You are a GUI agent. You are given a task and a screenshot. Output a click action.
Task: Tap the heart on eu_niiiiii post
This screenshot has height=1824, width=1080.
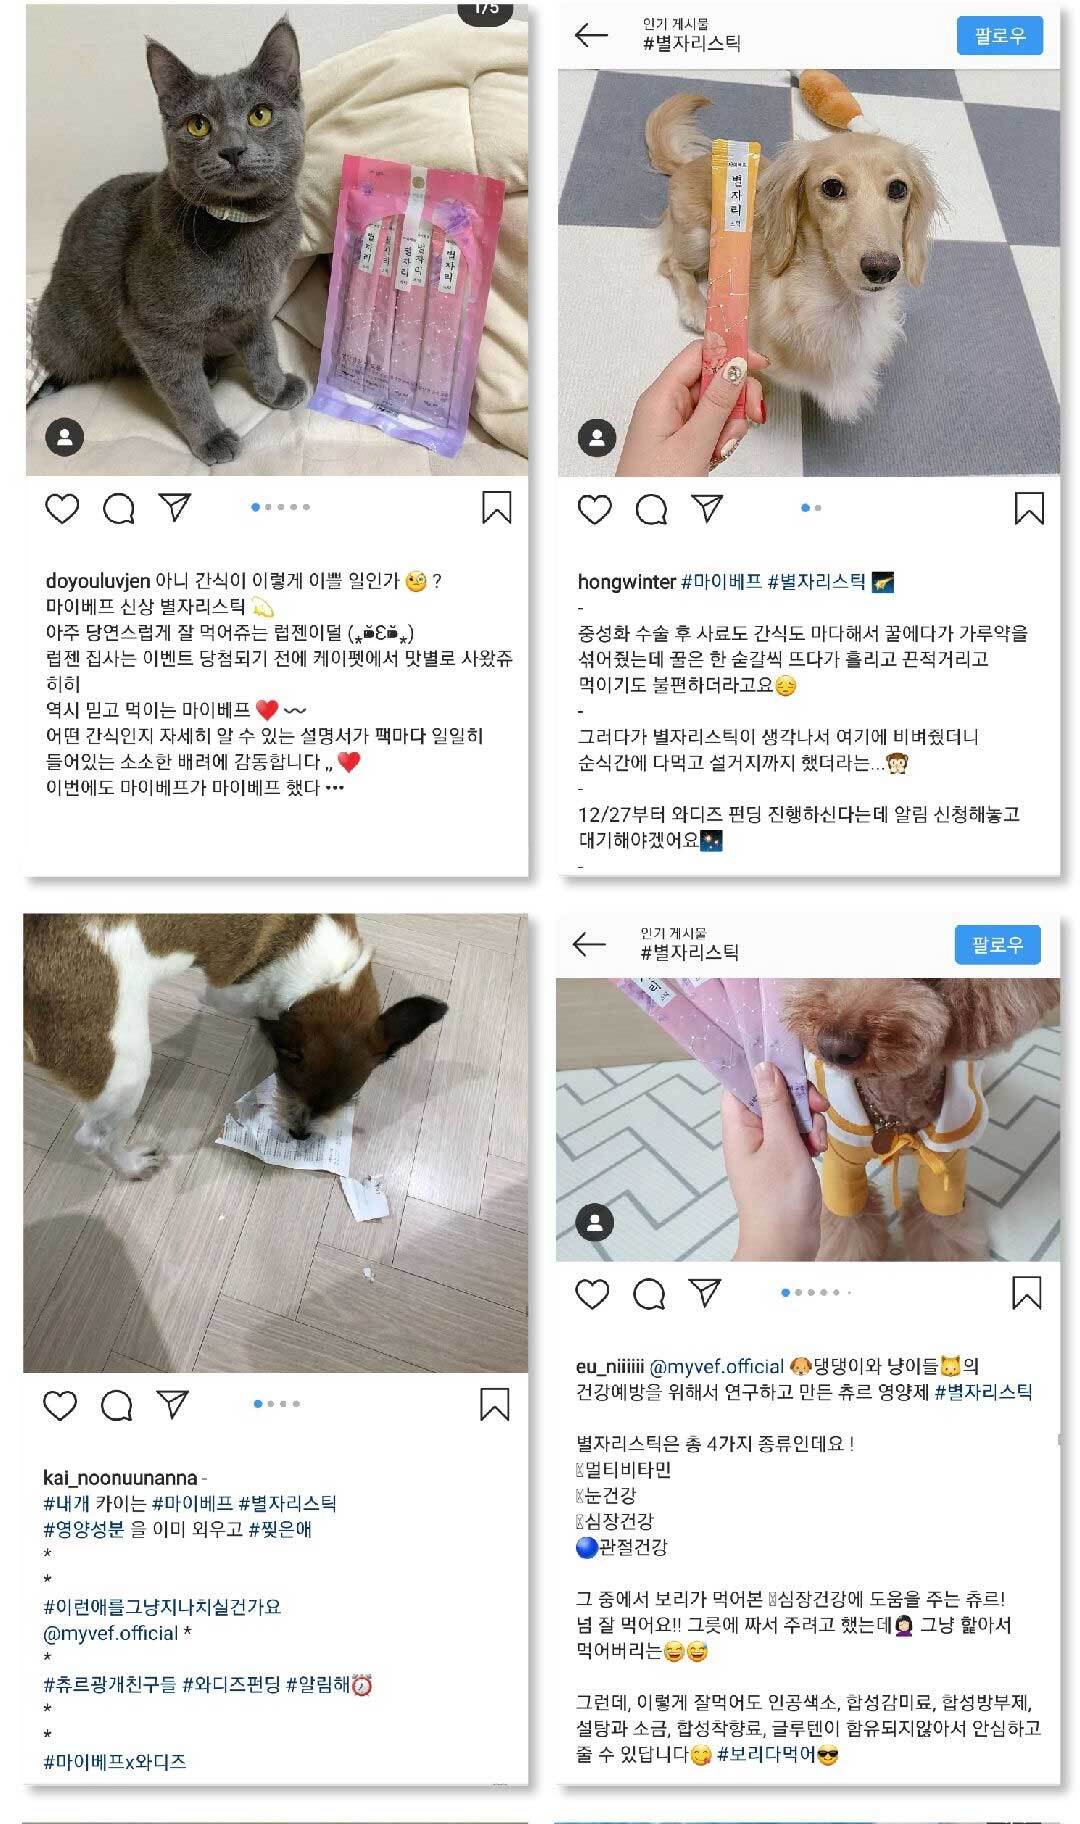(x=592, y=1294)
